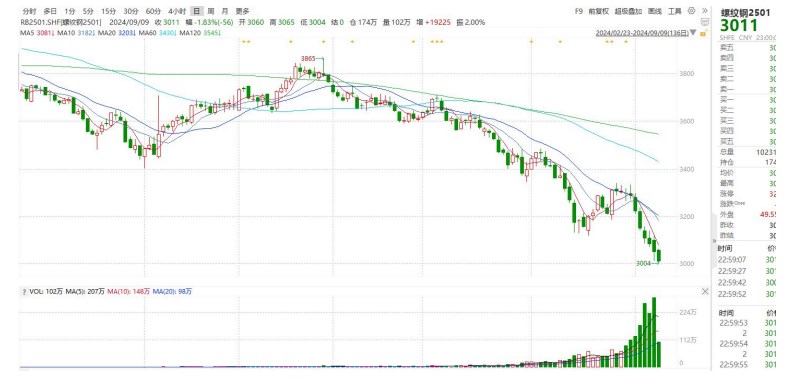The height and width of the screenshot is (382, 791).
Task: Click the small keyboard icon below the chevron
Action: coord(704,22)
